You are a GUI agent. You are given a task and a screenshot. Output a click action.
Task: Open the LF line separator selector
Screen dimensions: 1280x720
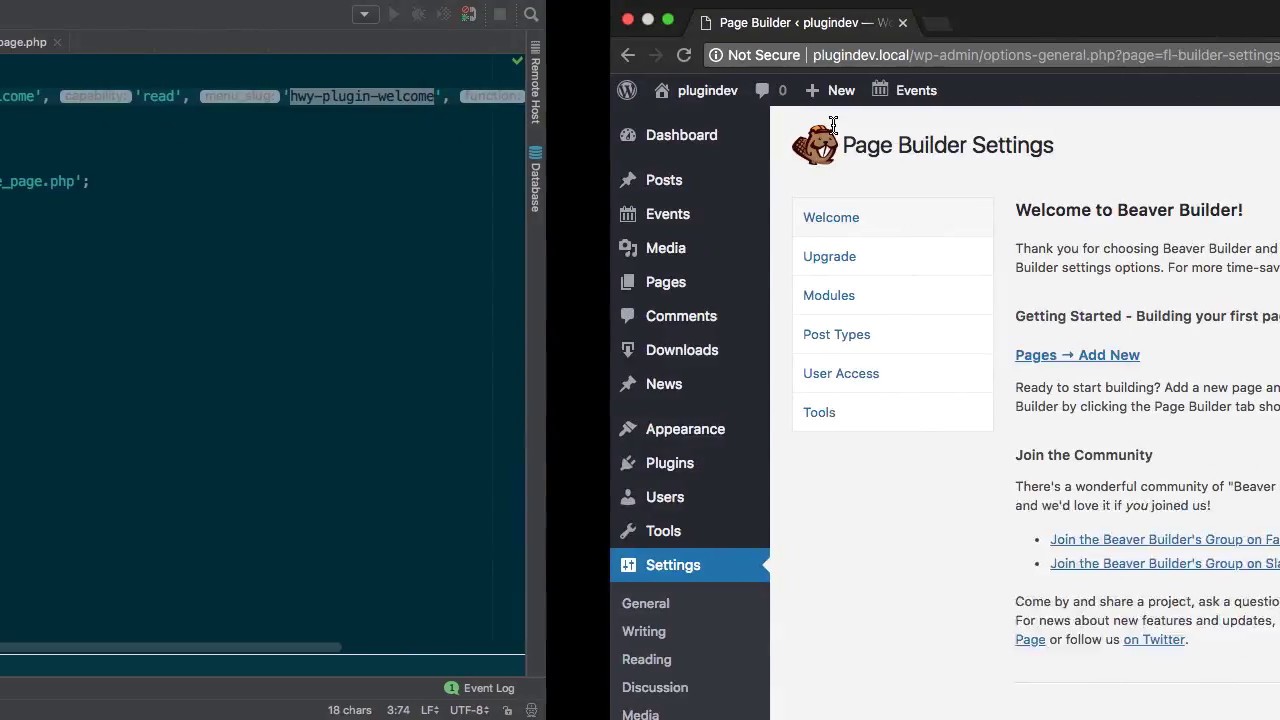(430, 710)
